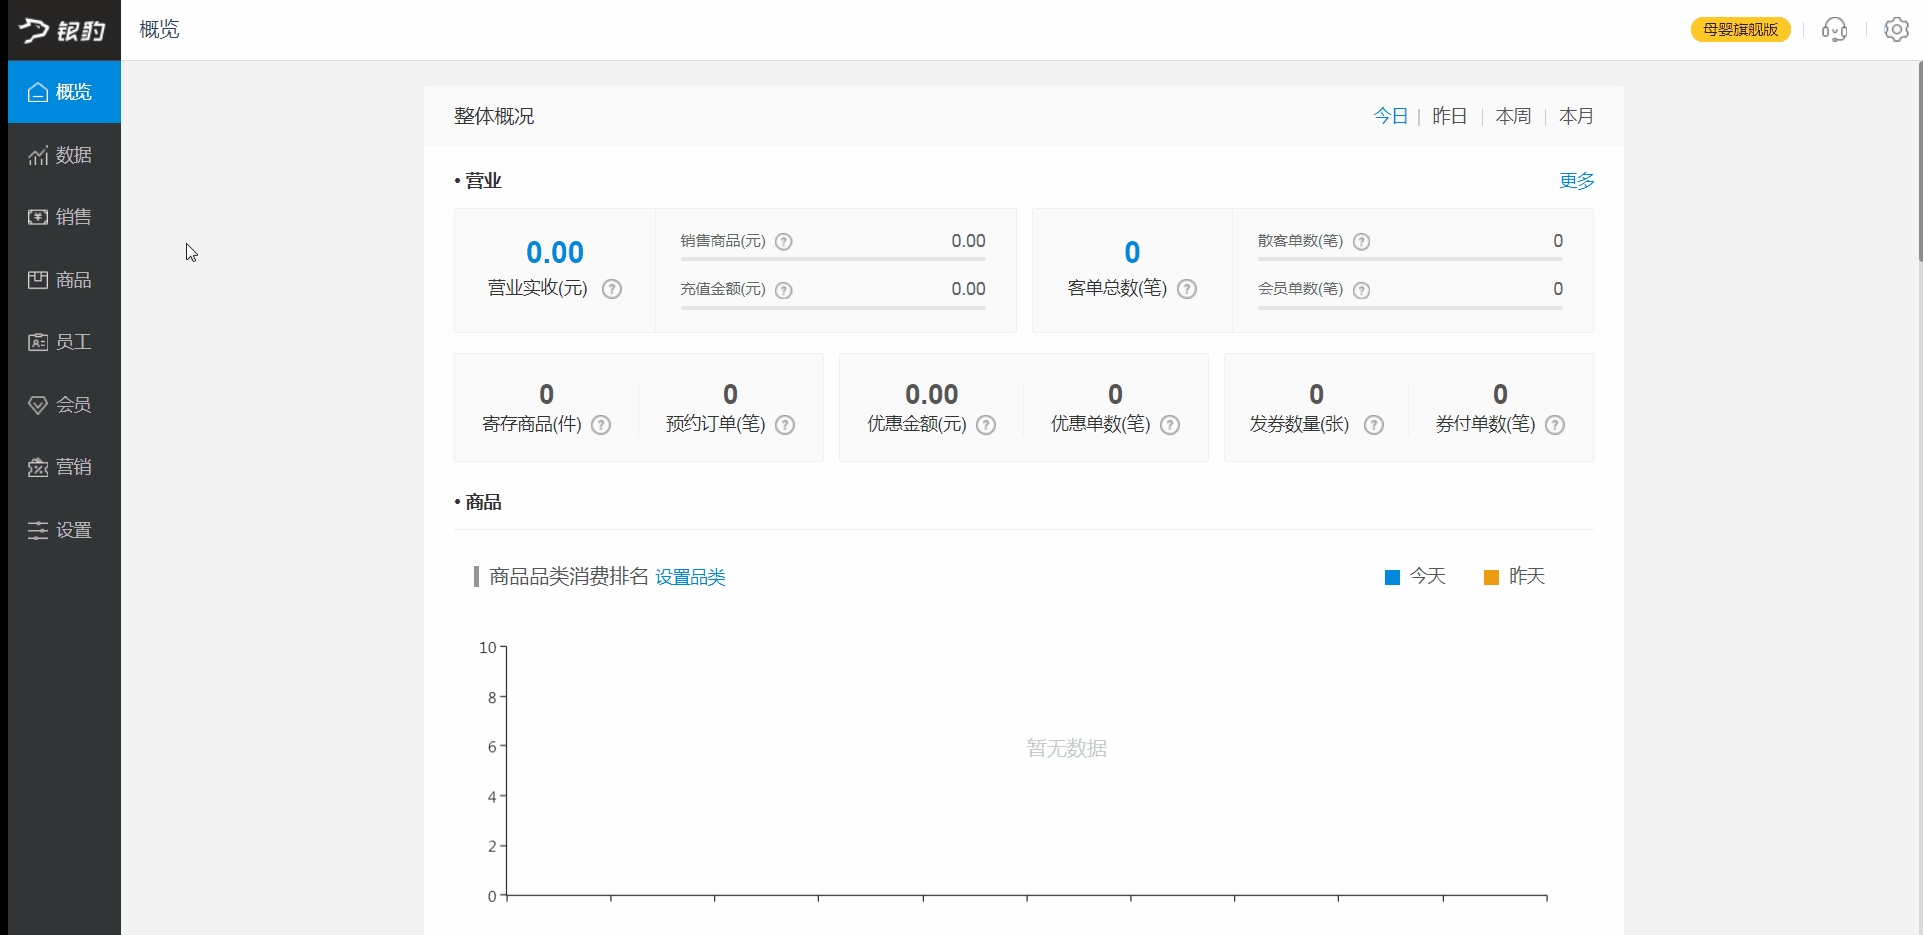Open the customer service headset icon
The image size is (1923, 935).
pos(1834,29)
